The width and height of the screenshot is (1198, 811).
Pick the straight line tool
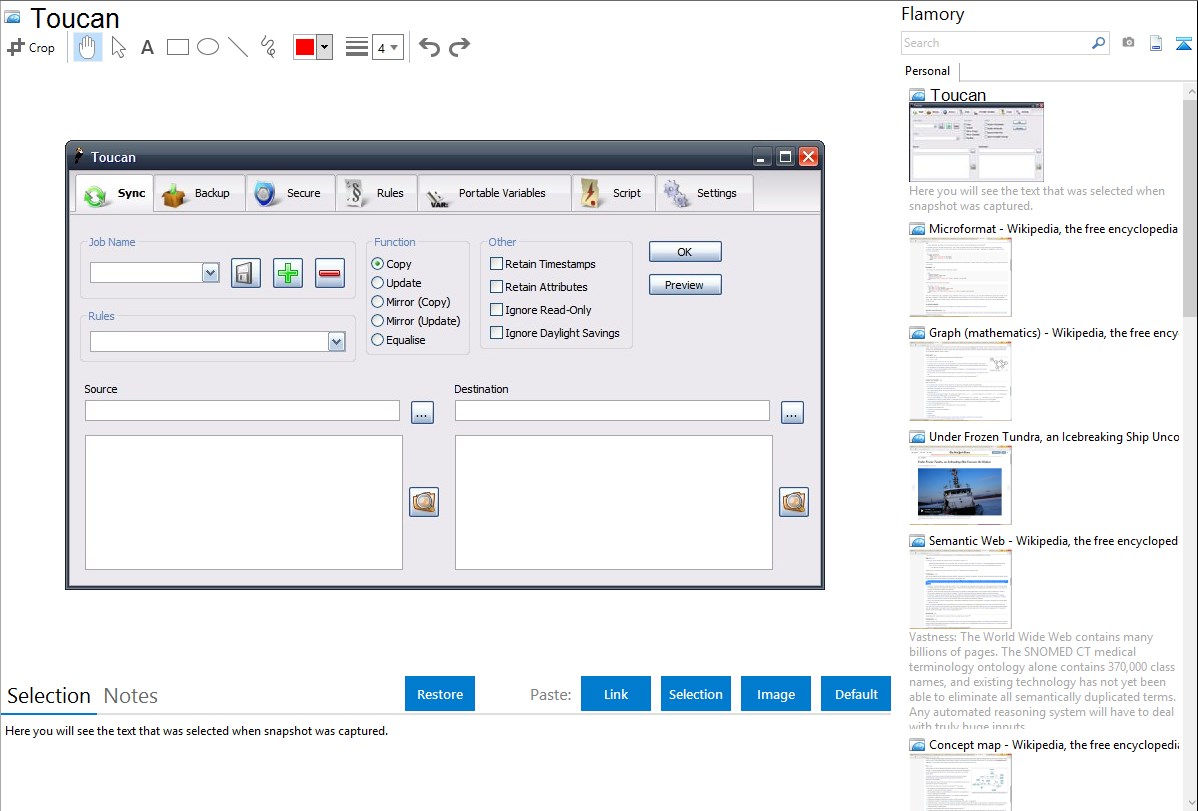coord(238,47)
